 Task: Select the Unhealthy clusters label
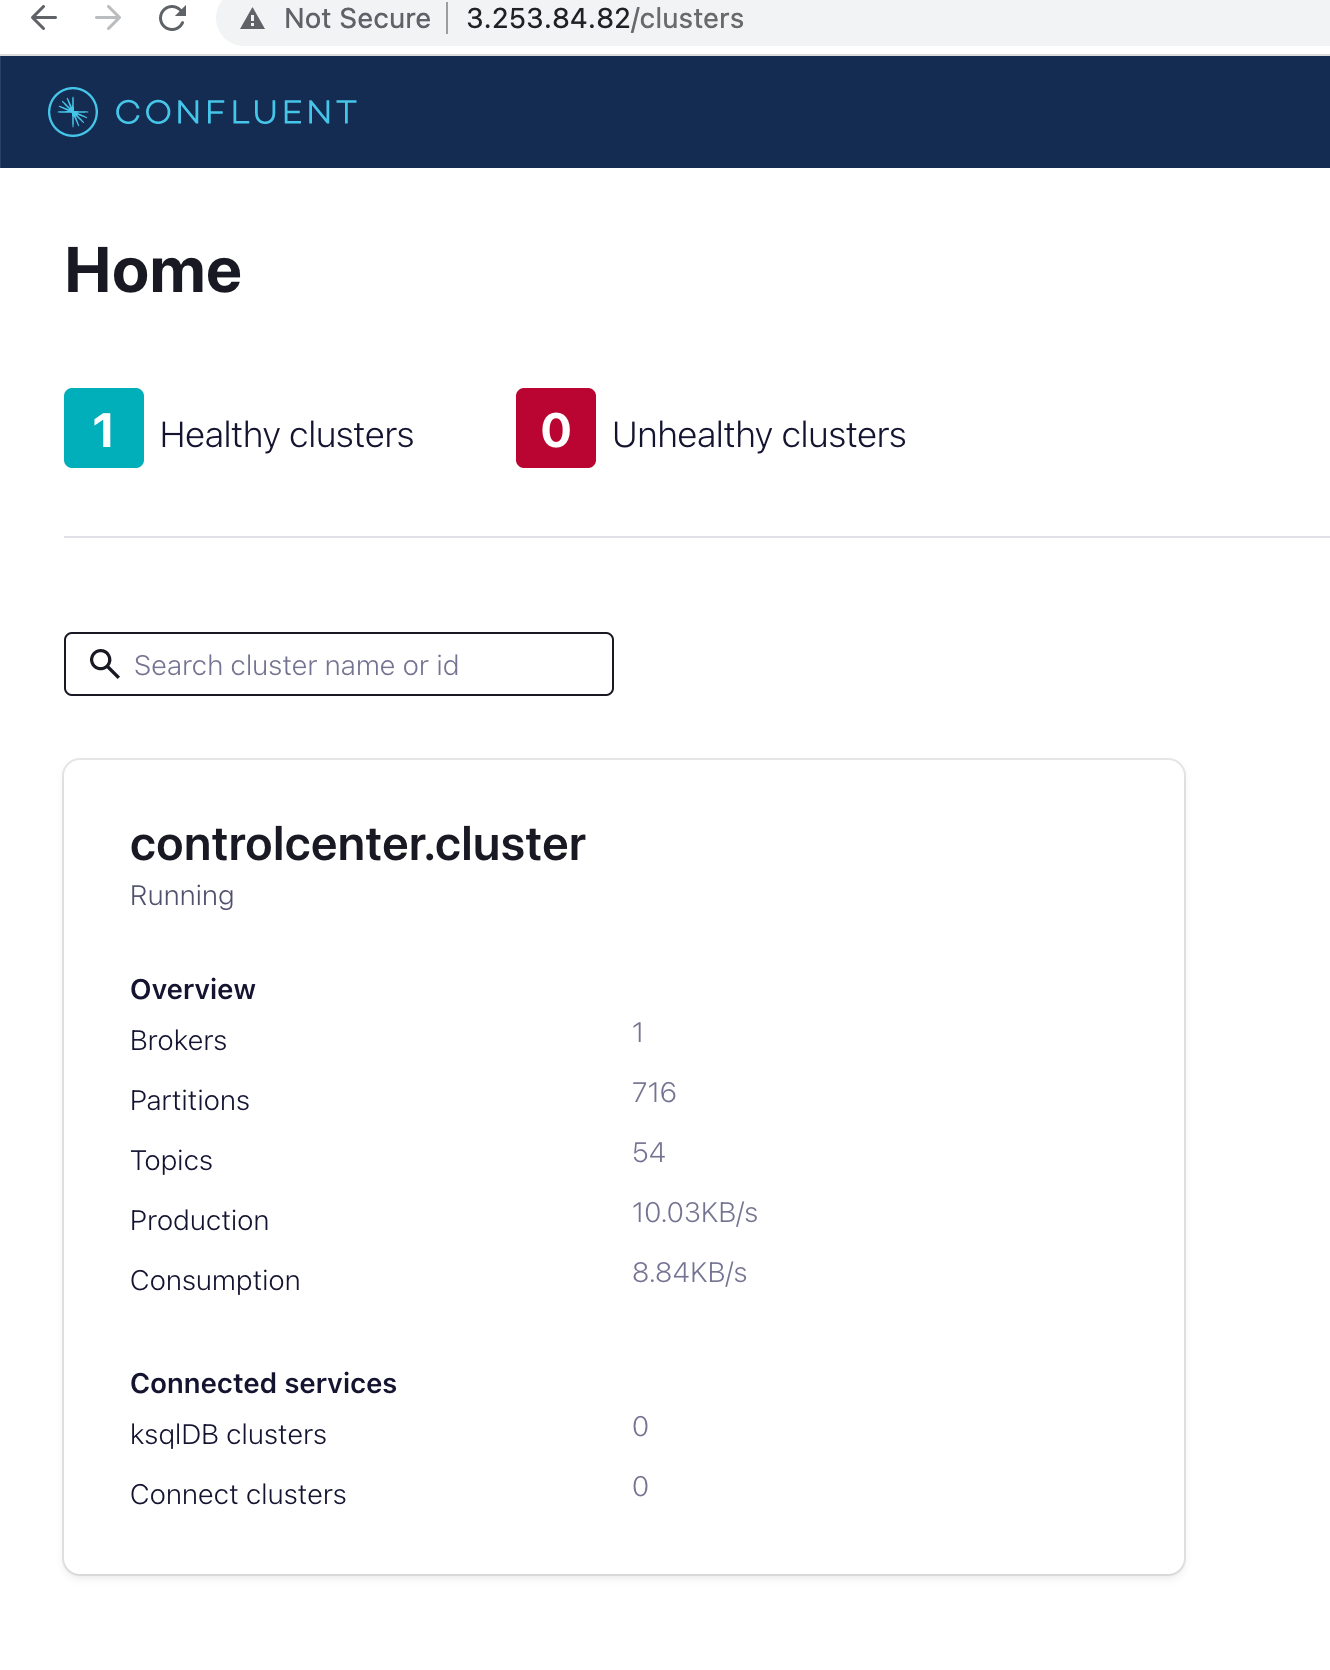759,435
